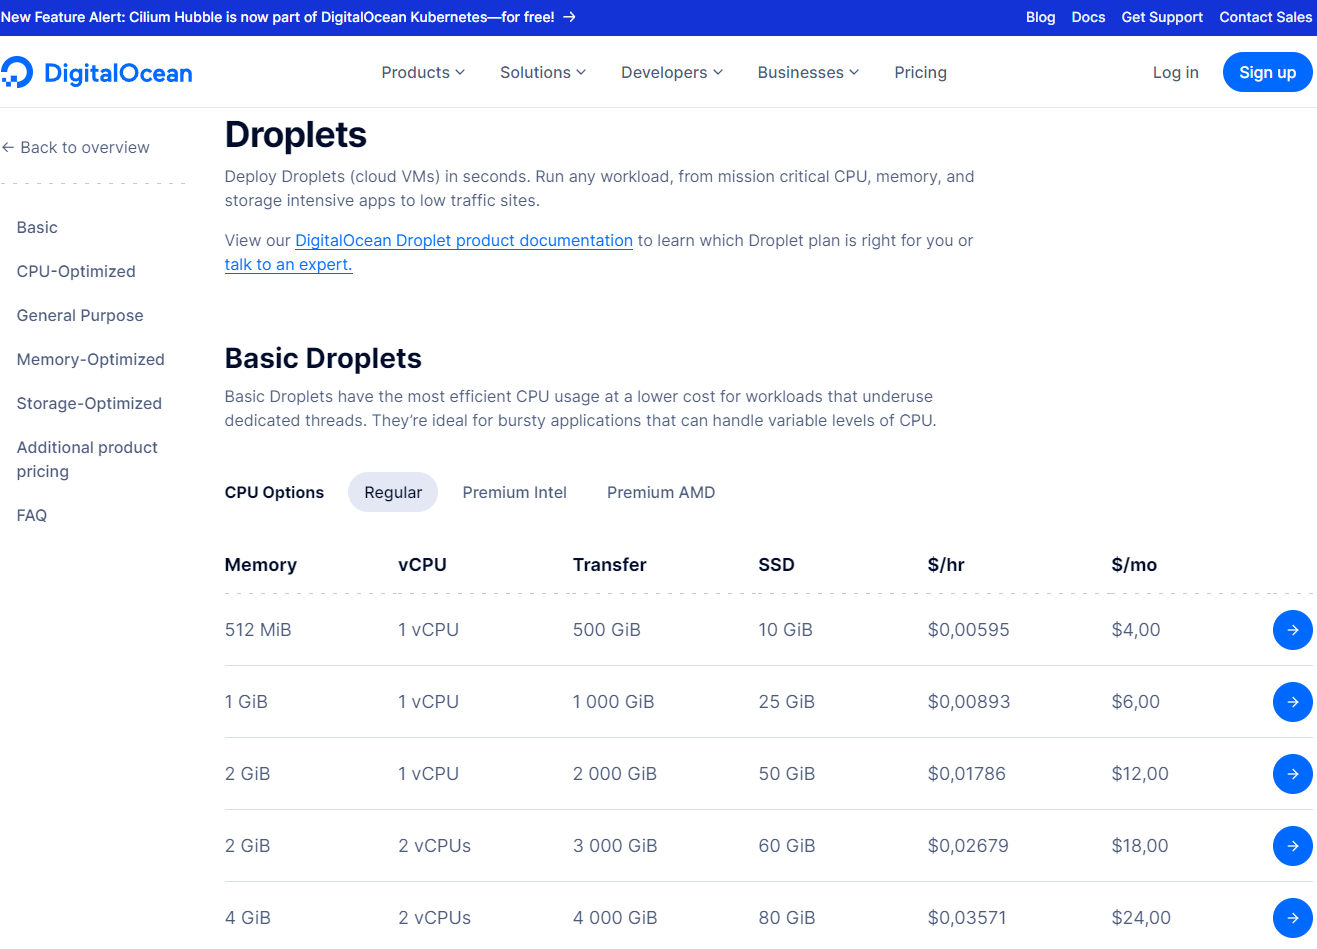
Task: Click the Basic Droplets heading
Action: (323, 358)
